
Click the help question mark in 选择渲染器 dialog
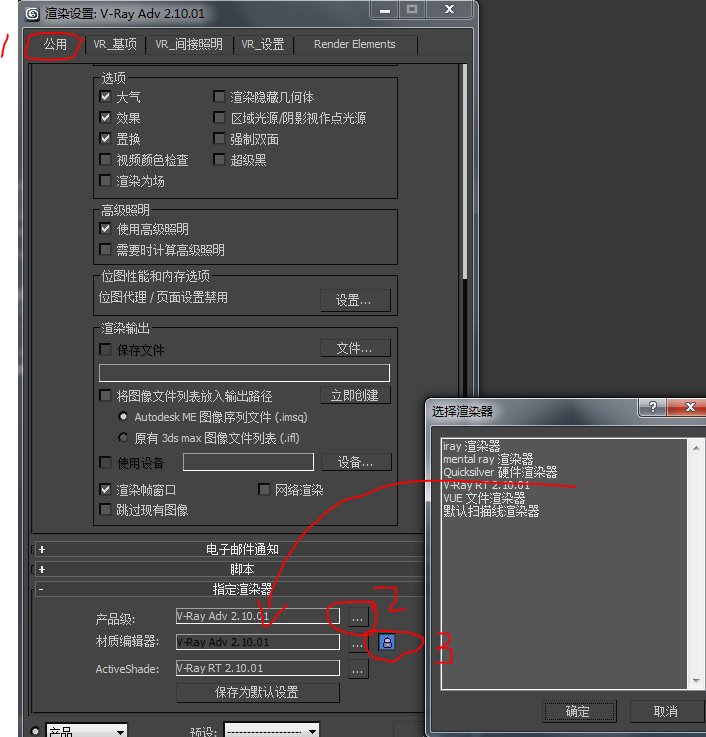(x=652, y=407)
